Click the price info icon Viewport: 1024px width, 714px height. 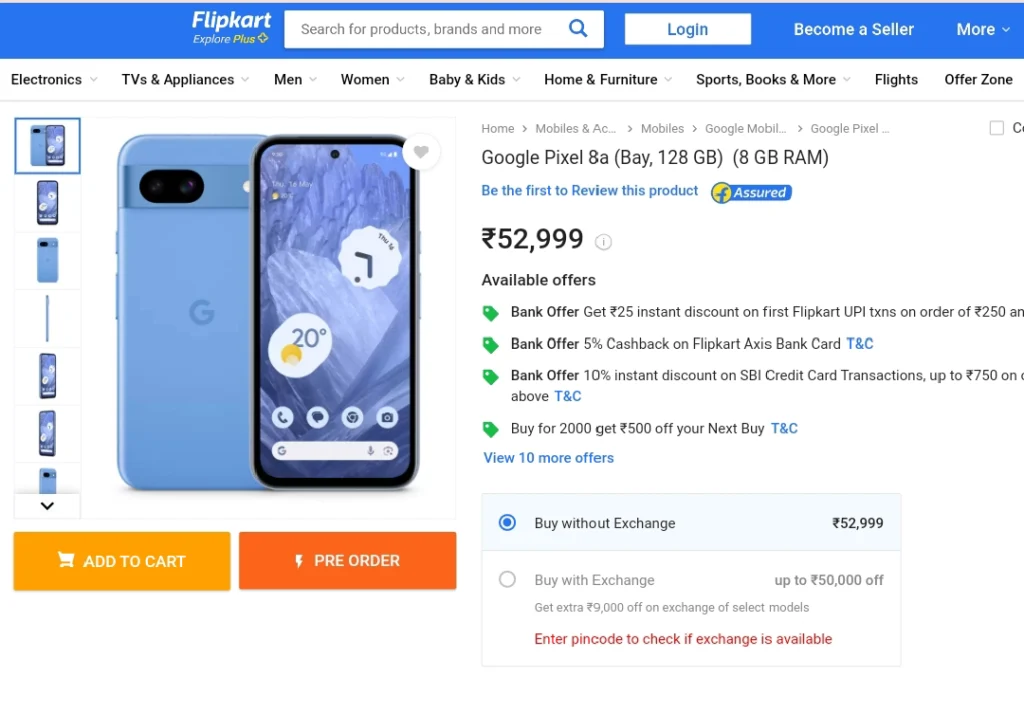(x=603, y=242)
